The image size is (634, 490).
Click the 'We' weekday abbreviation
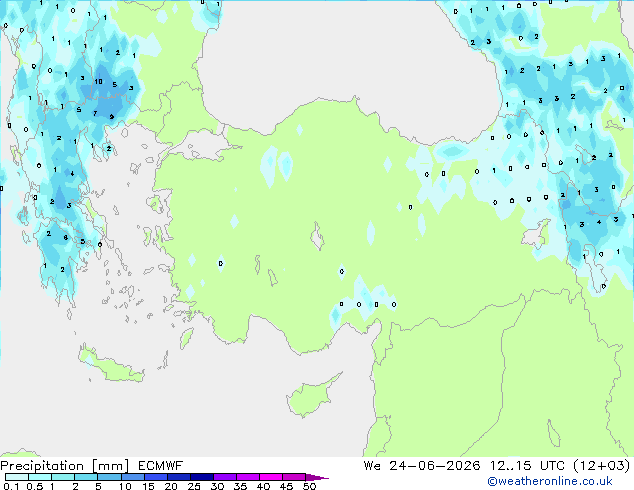click(372, 466)
